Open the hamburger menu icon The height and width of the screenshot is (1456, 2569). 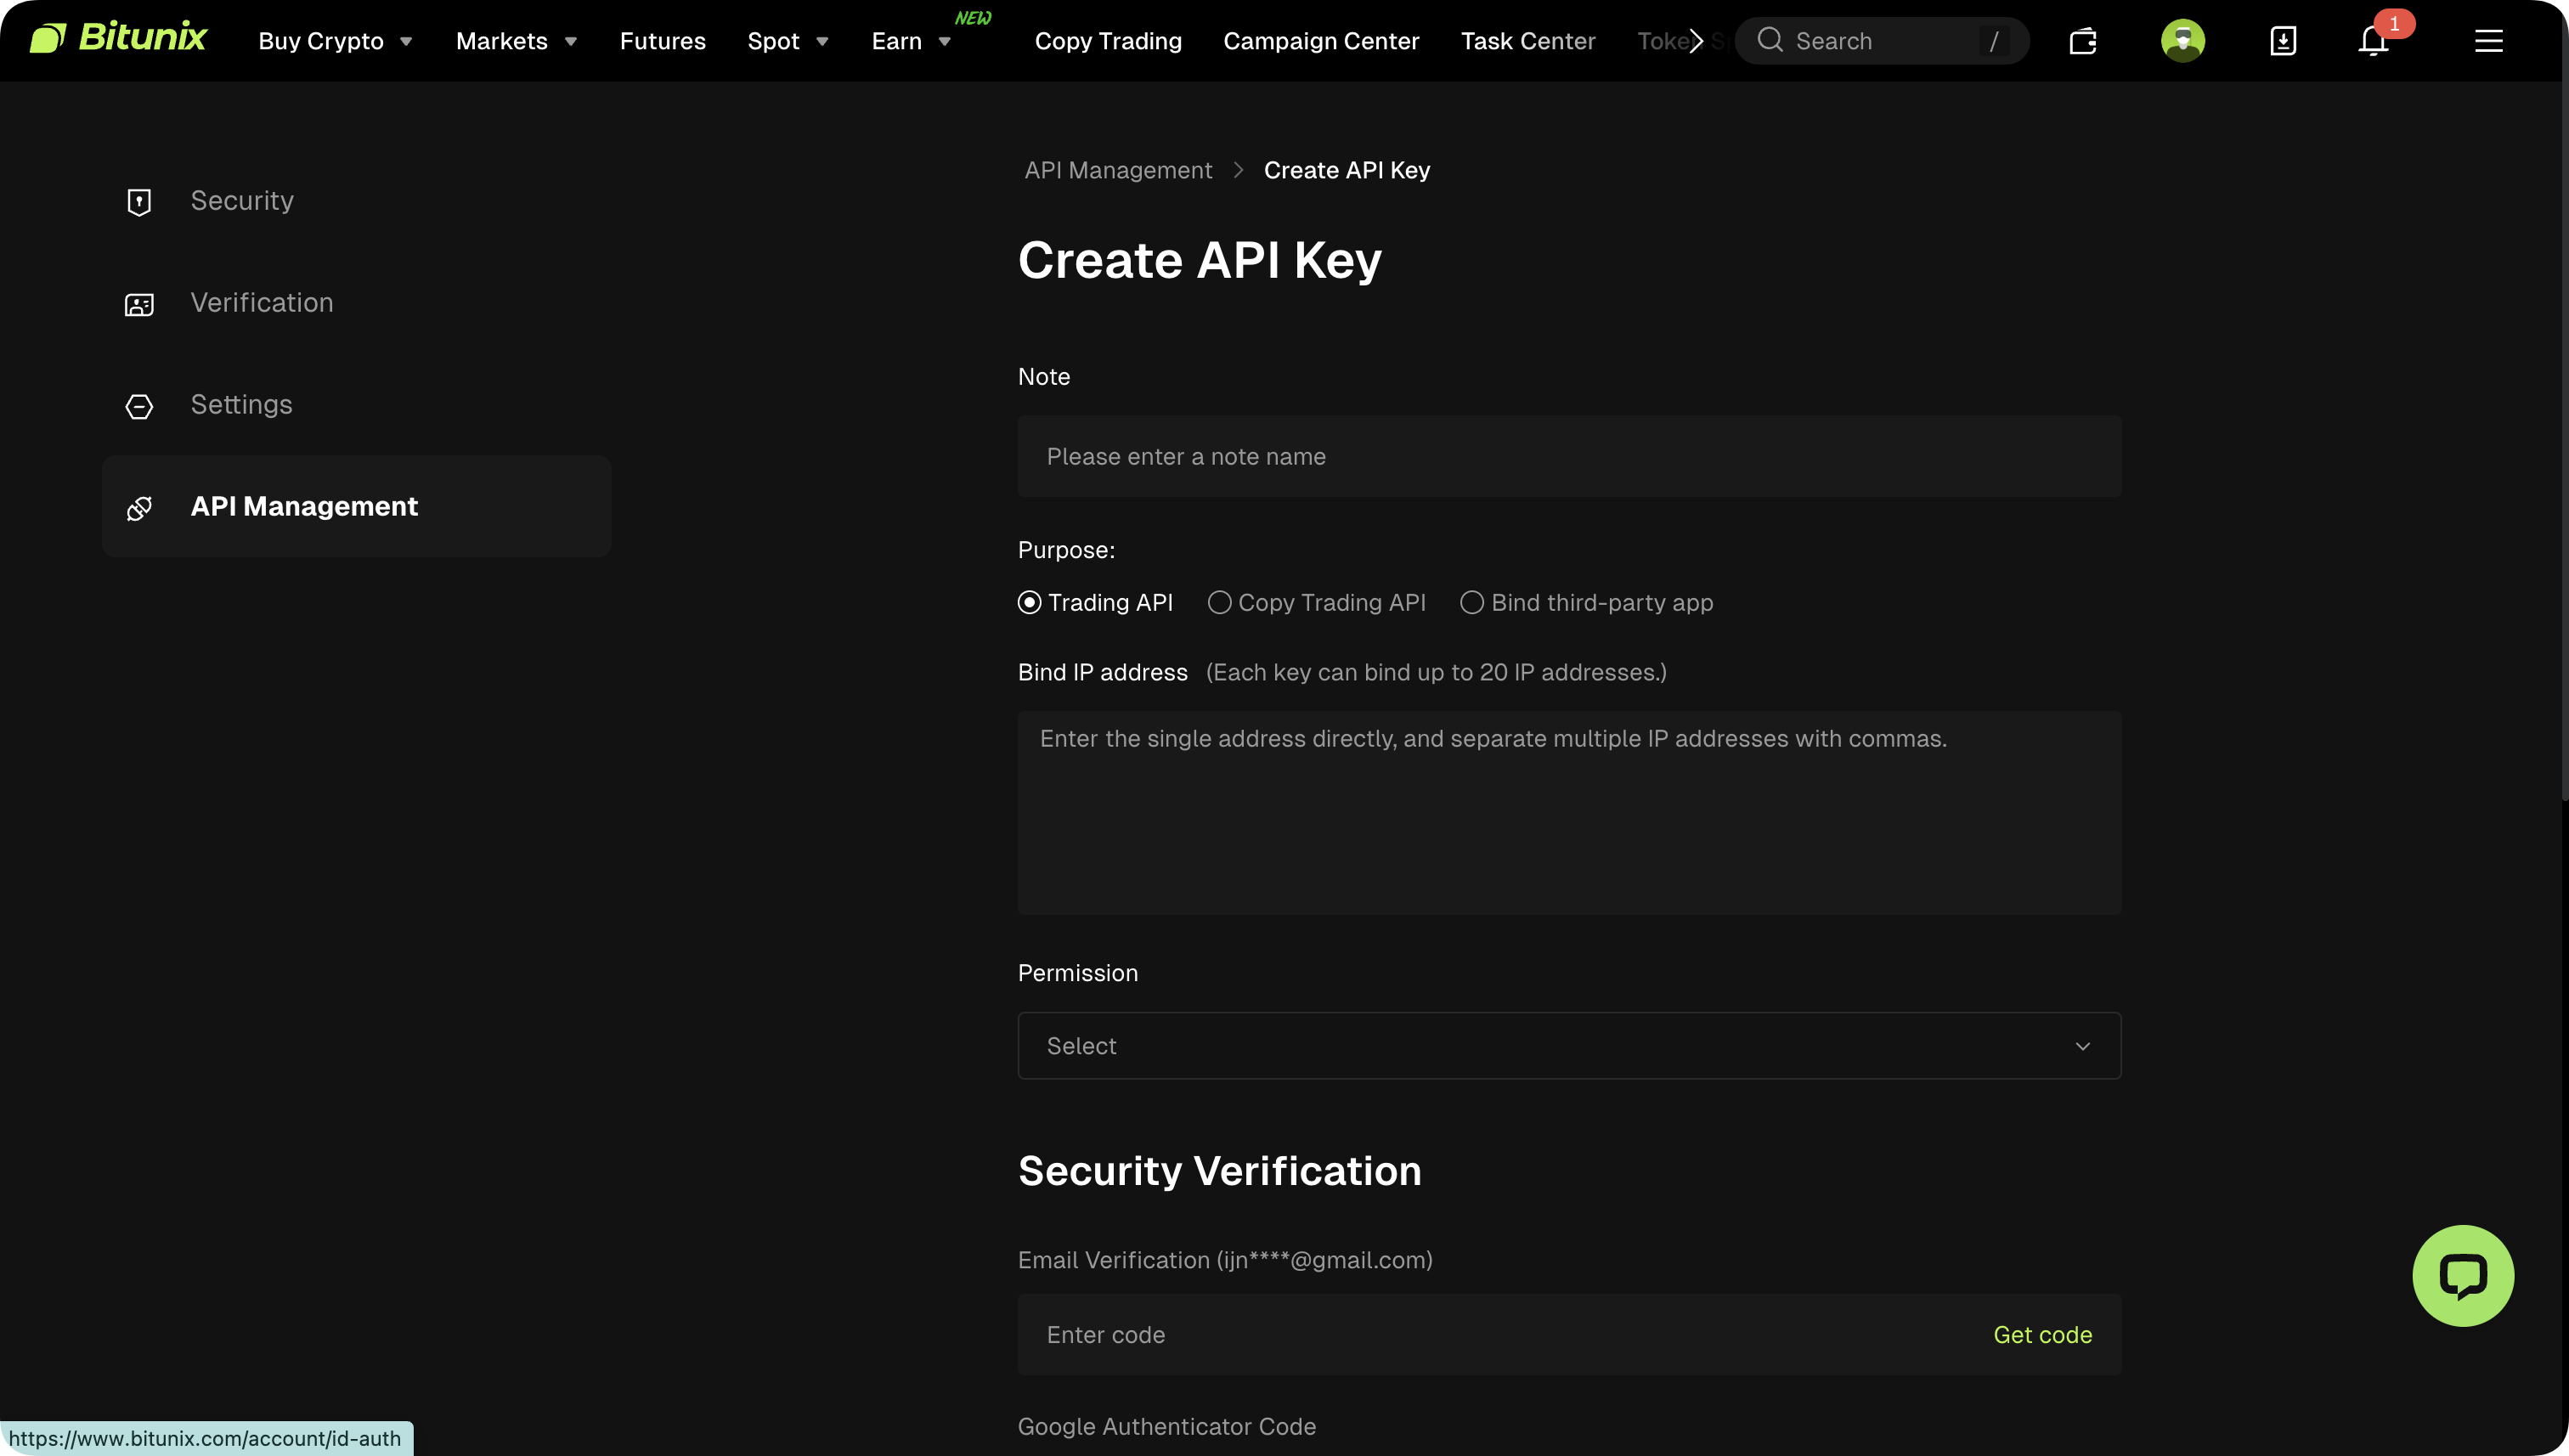pos(2489,41)
